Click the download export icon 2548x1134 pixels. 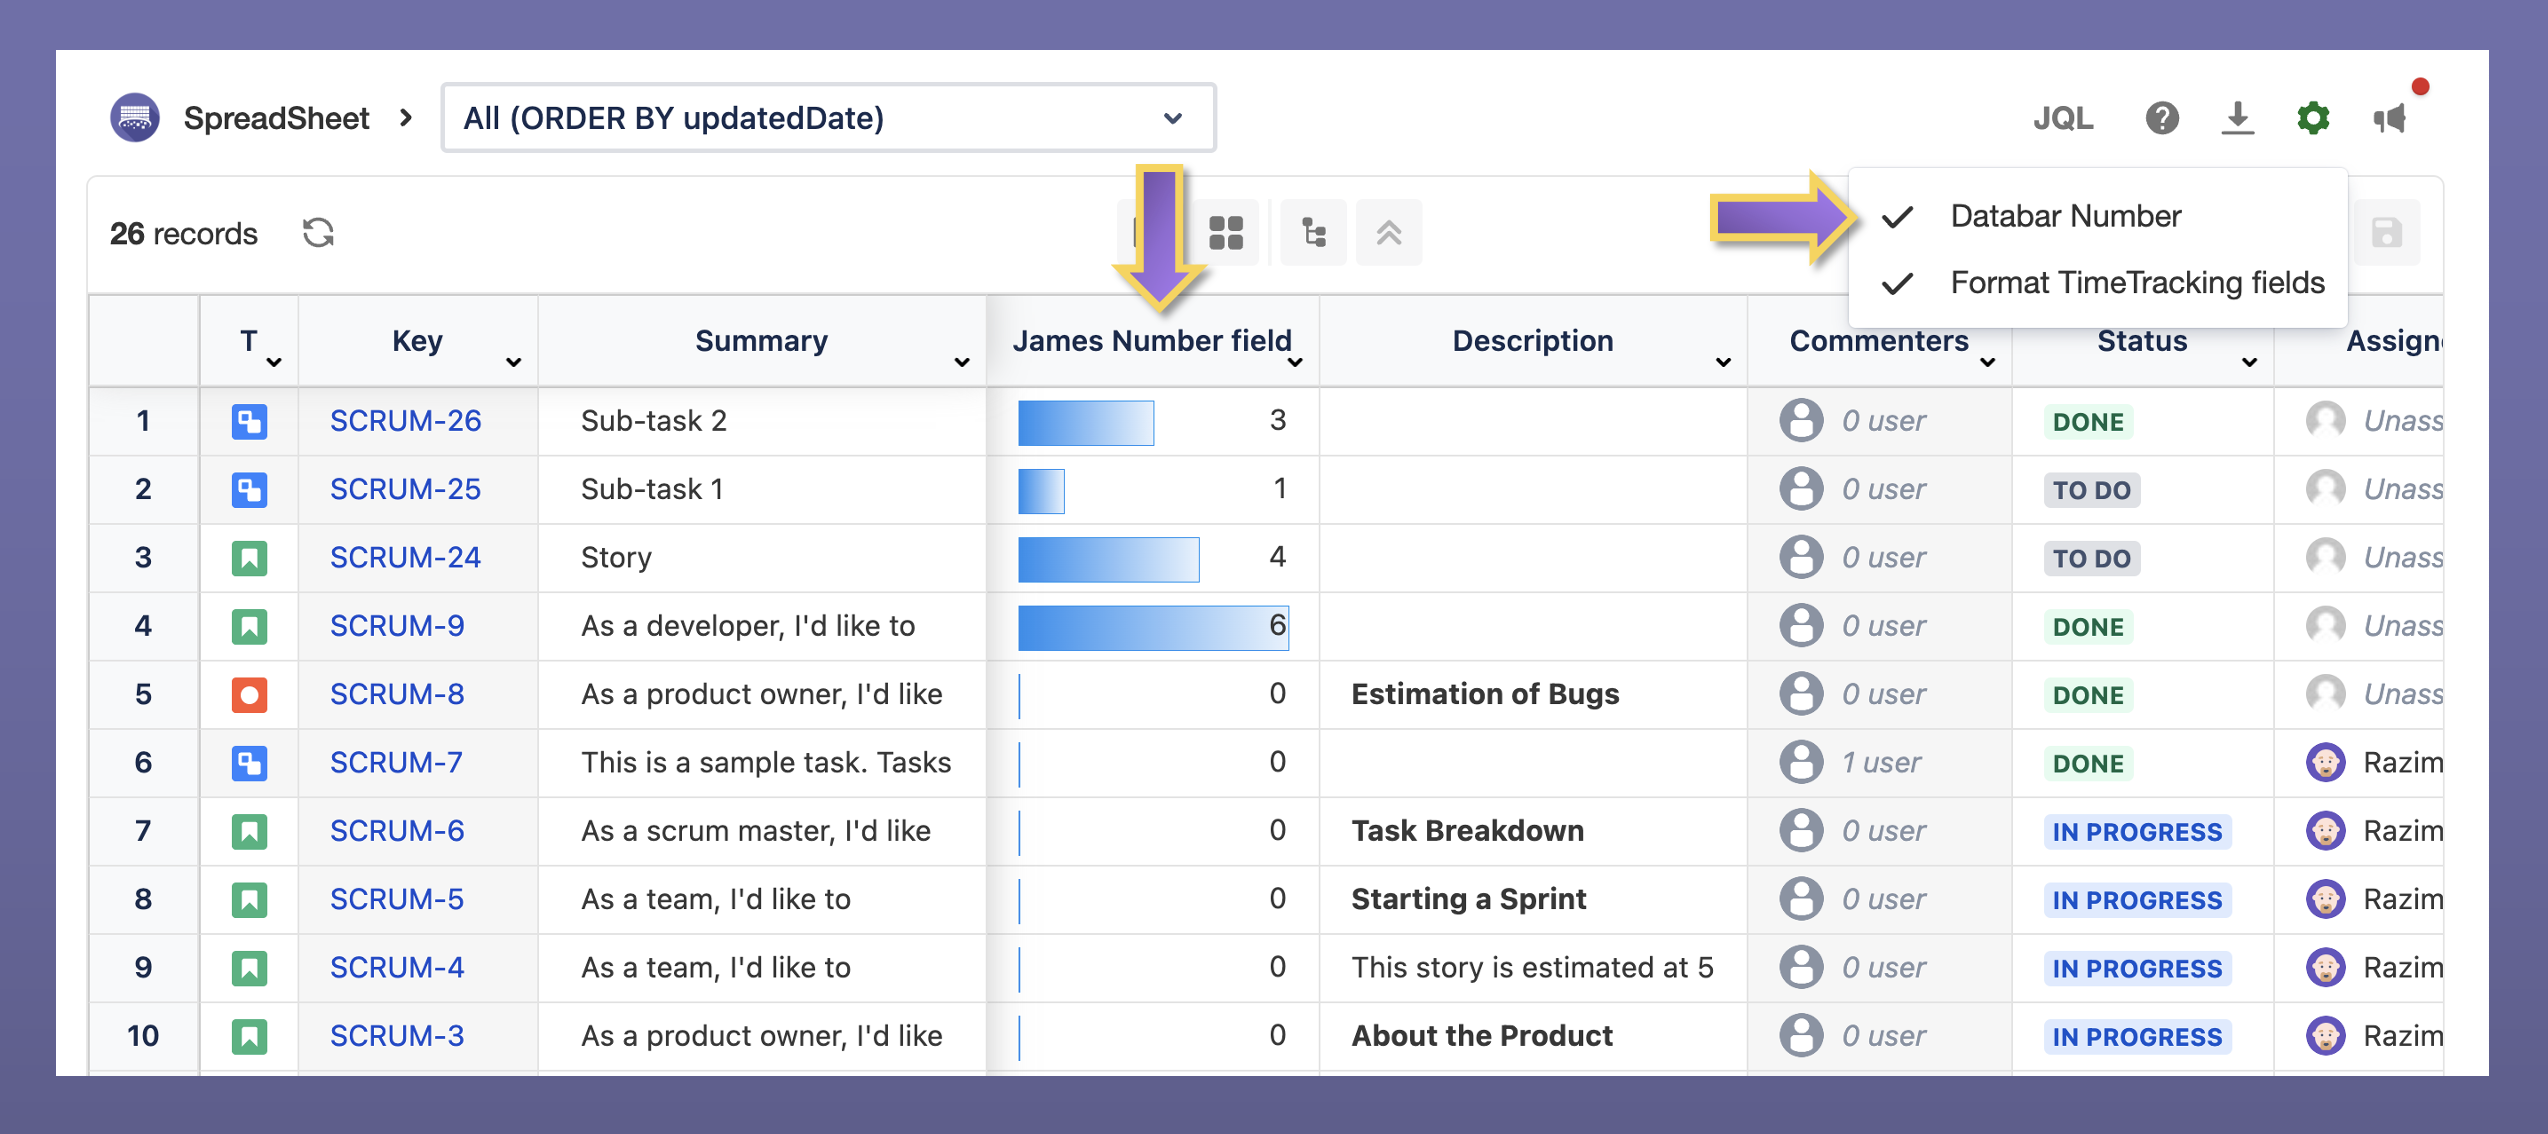coord(2238,118)
